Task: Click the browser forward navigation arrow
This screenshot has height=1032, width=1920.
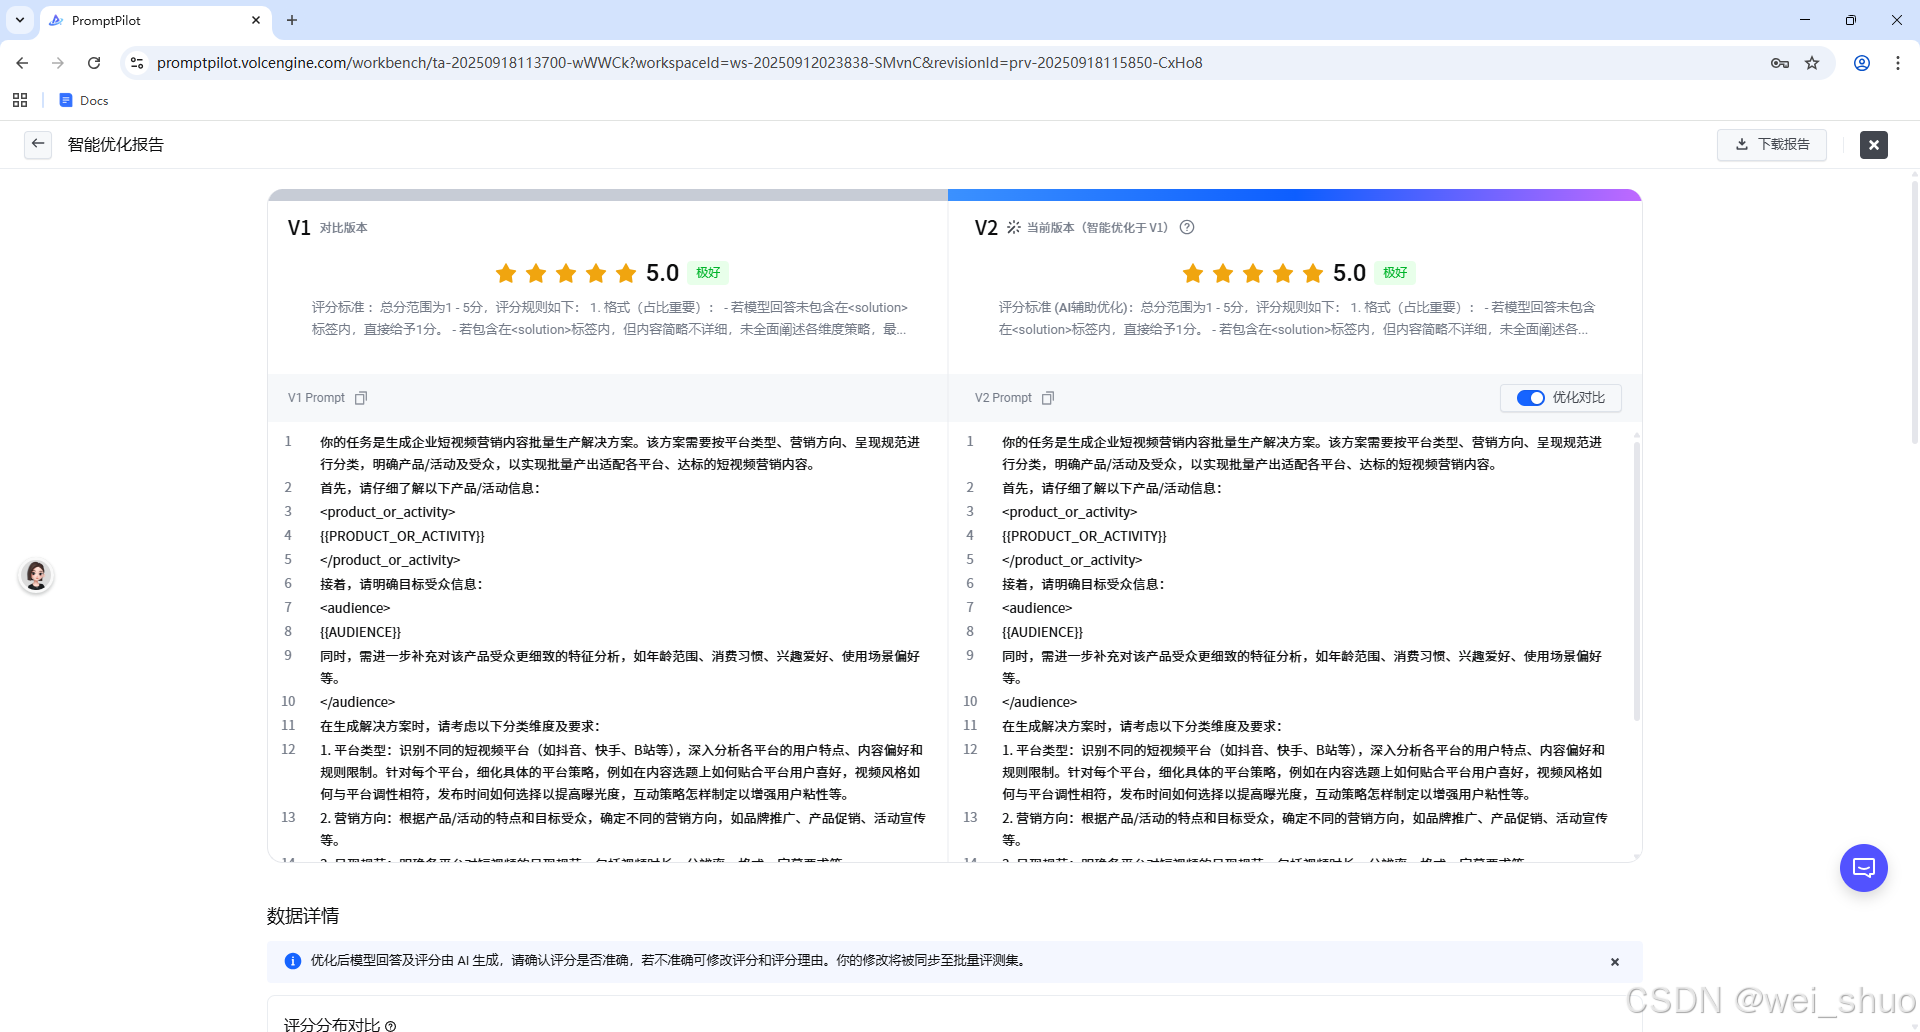Action: pos(58,63)
